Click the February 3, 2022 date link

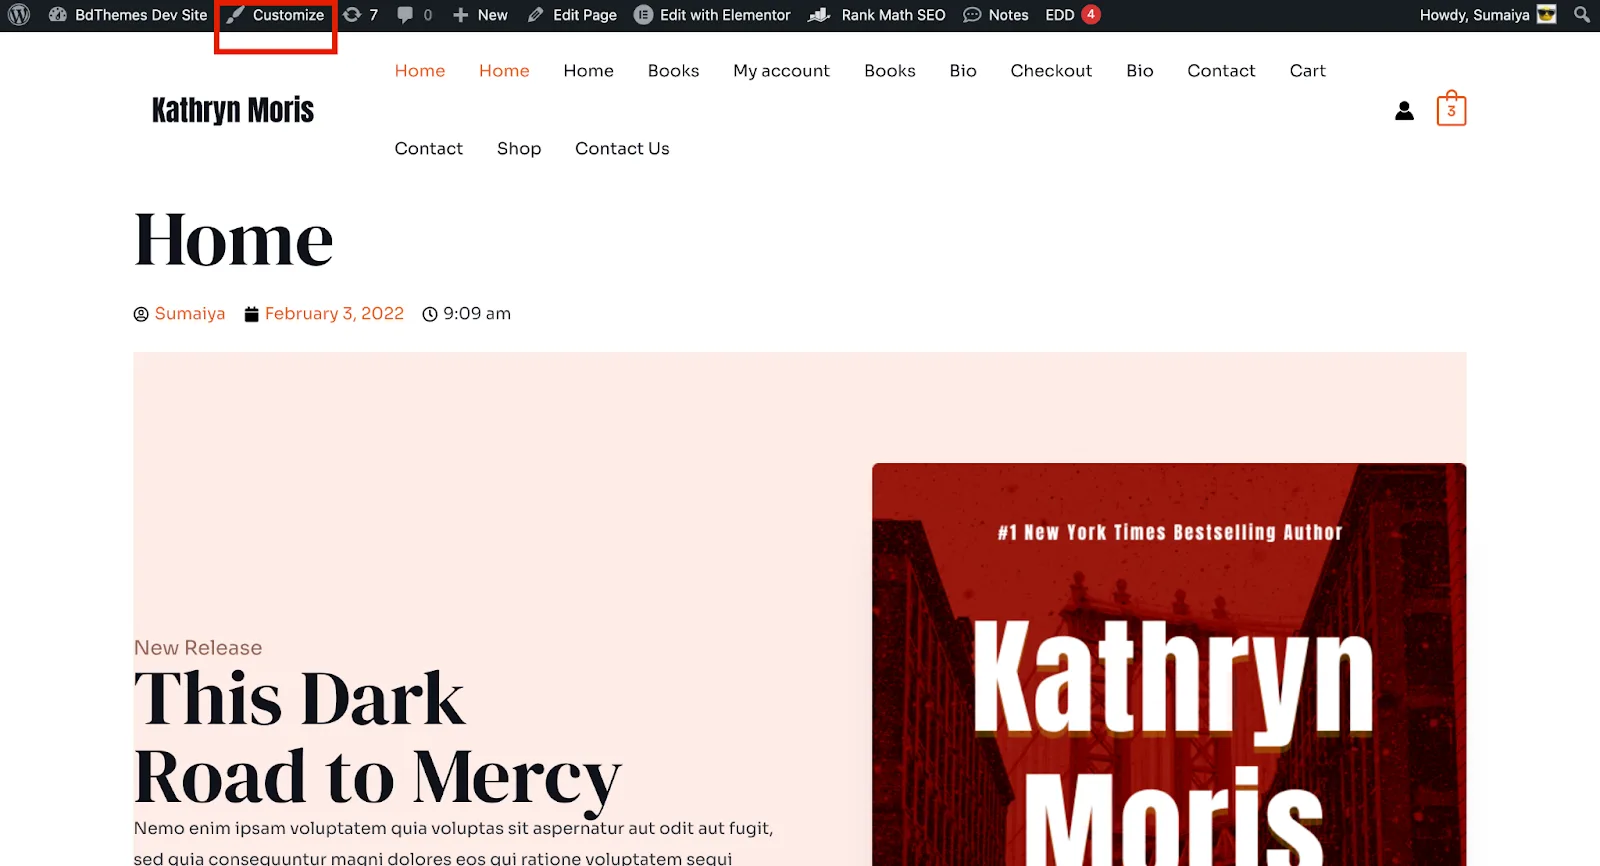(334, 314)
